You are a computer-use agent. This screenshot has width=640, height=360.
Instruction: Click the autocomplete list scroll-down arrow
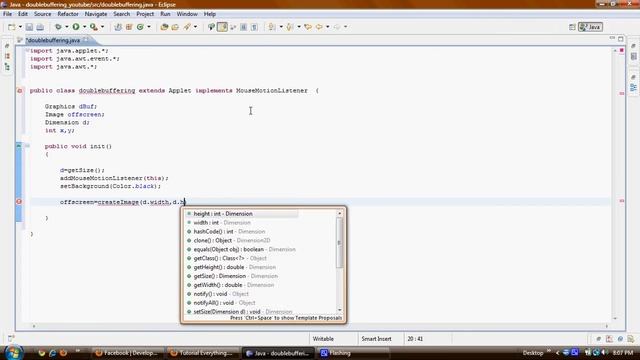[x=340, y=310]
